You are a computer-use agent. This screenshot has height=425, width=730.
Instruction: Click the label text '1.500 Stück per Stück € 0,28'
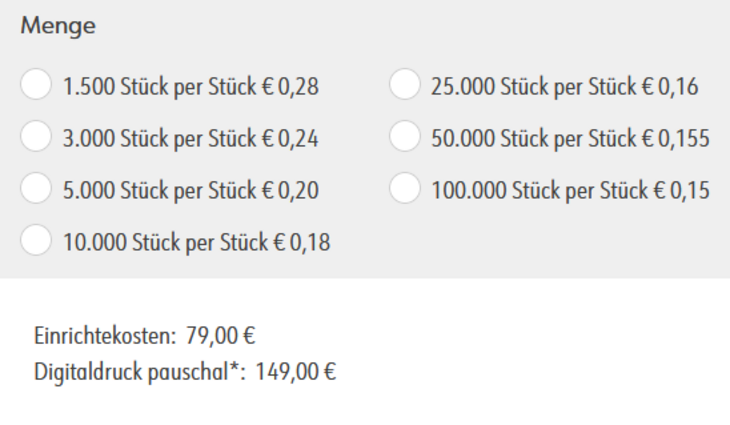(x=191, y=87)
